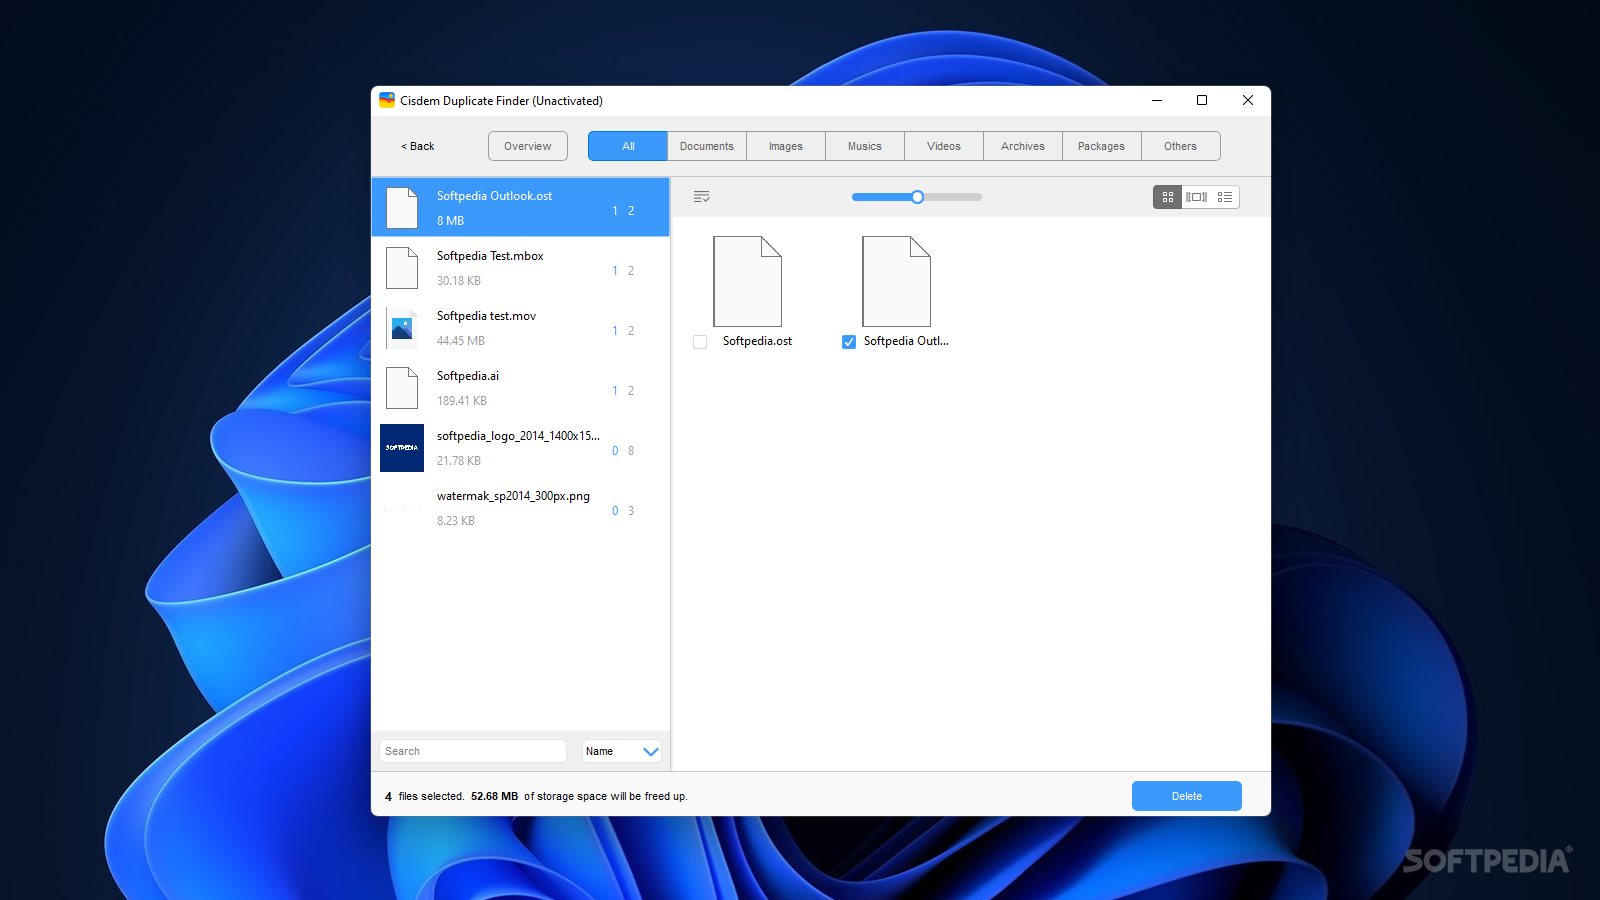1600x900 pixels.
Task: Uncheck the Softpedia Outl... checkbox
Action: pyautogui.click(x=849, y=342)
